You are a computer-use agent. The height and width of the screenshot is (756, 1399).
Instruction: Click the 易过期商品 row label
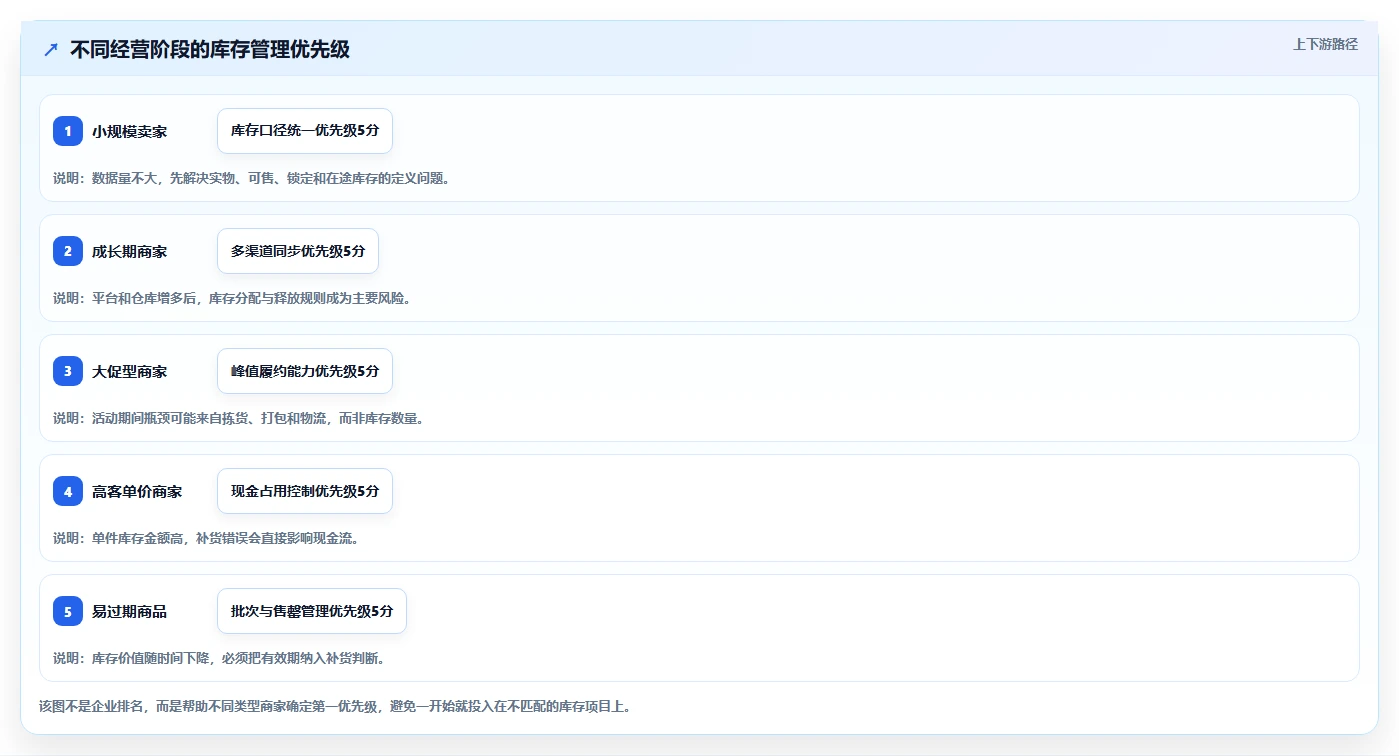coord(129,611)
